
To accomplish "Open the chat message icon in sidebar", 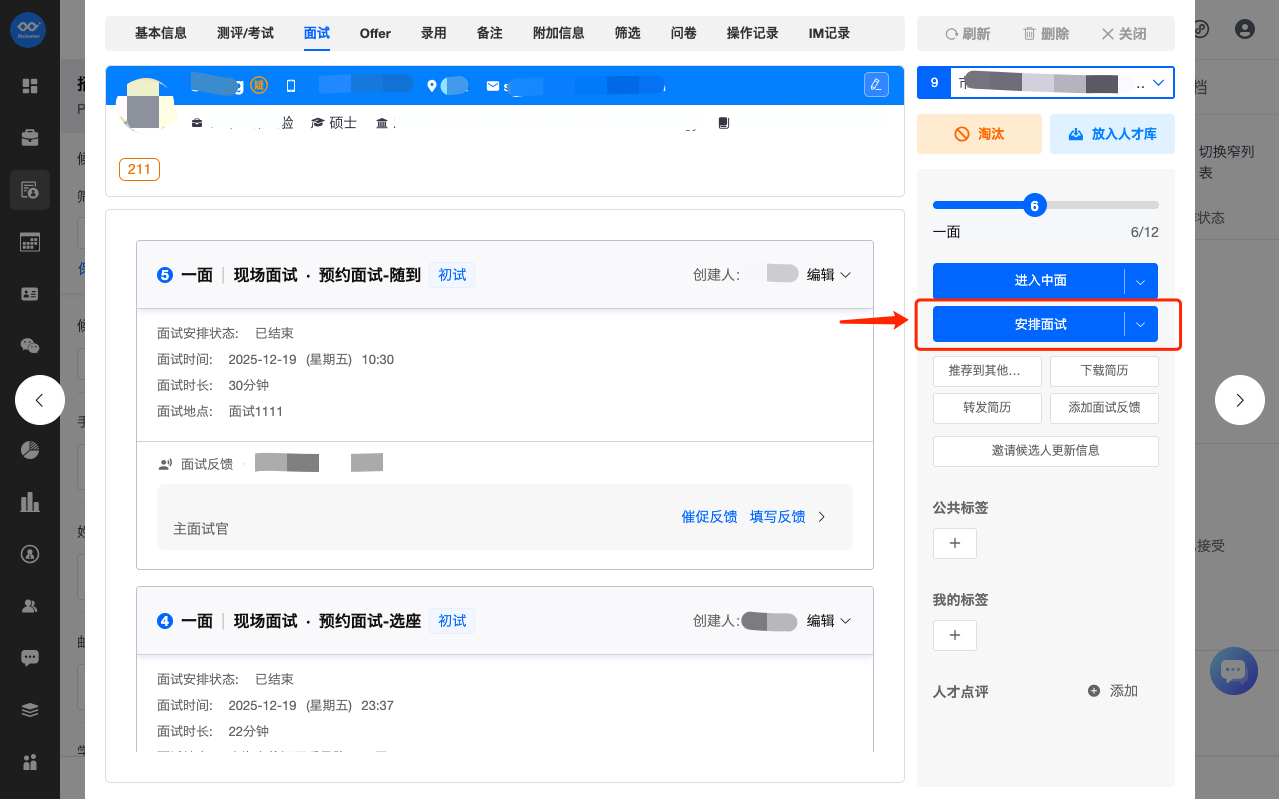I will [30, 657].
